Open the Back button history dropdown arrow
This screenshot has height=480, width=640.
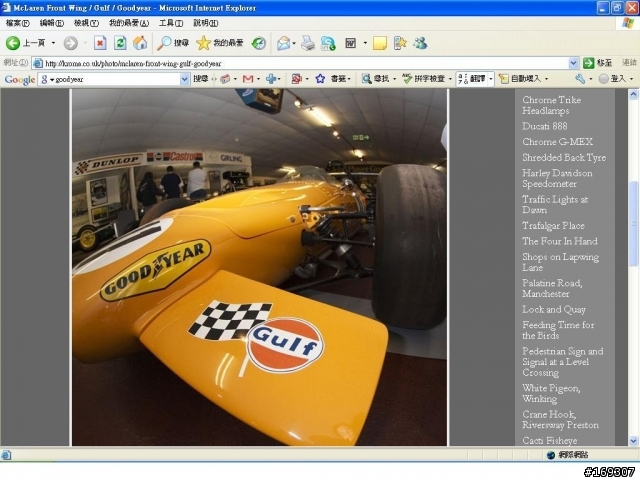[53, 43]
